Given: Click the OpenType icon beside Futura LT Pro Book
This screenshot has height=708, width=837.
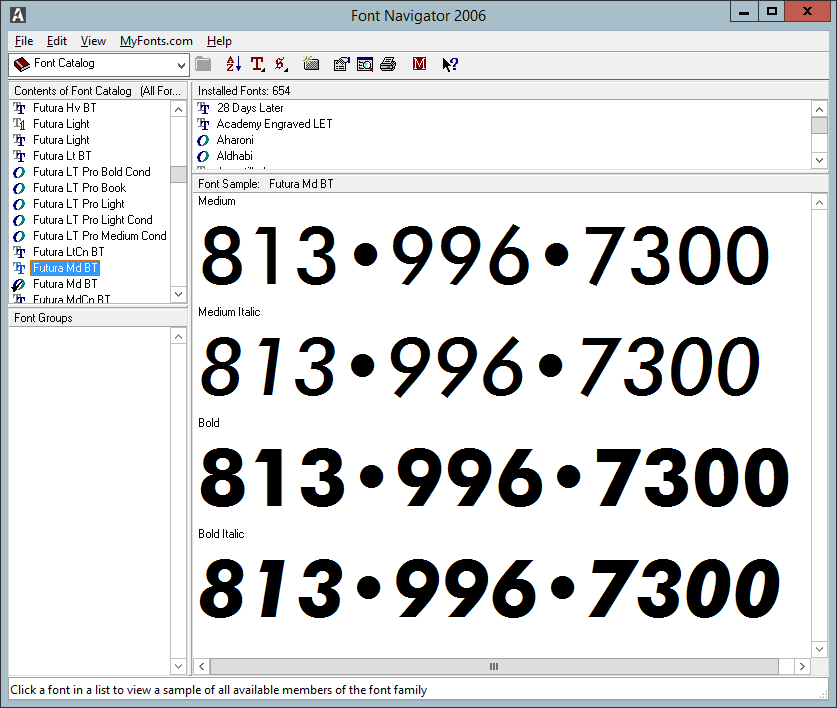Looking at the screenshot, I should pyautogui.click(x=19, y=188).
